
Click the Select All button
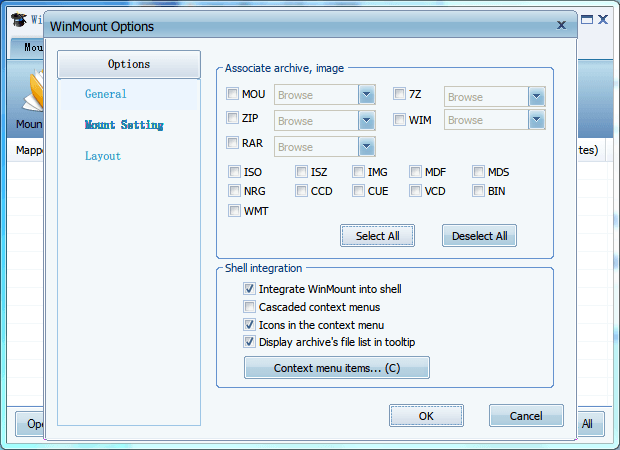pos(378,236)
